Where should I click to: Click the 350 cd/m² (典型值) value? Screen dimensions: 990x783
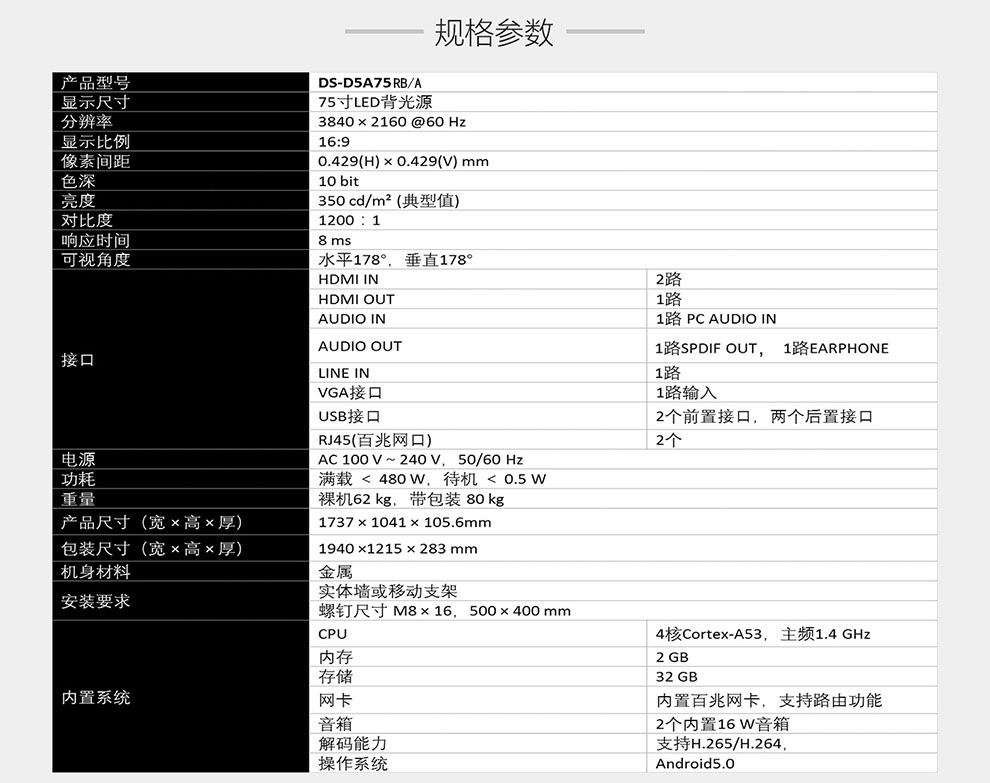(x=389, y=201)
